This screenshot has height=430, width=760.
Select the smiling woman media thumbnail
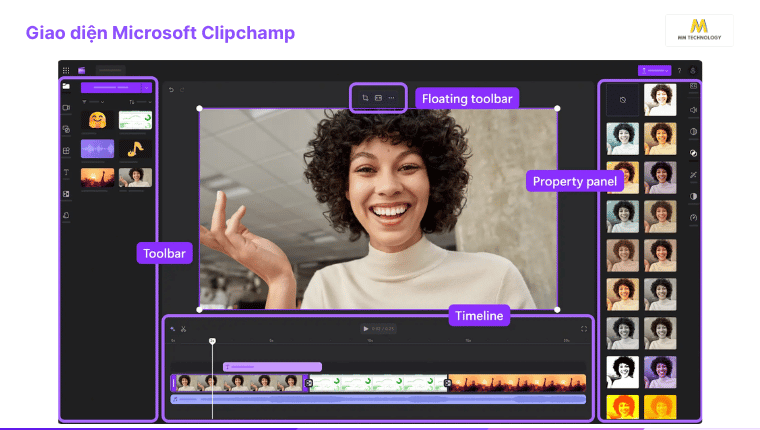coord(135,177)
